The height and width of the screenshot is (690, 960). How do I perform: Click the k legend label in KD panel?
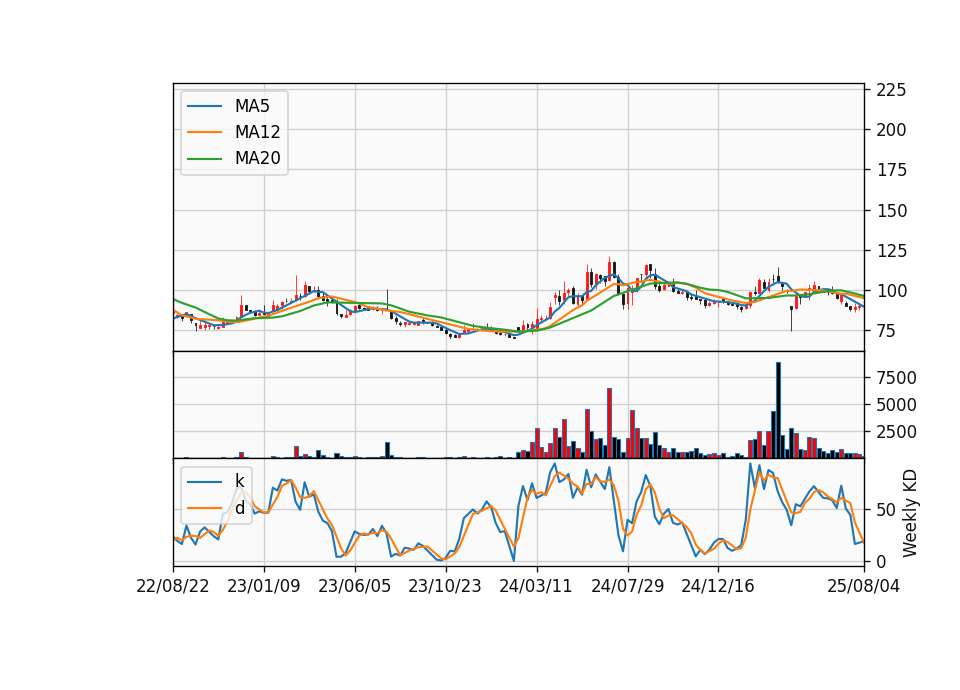point(239,481)
